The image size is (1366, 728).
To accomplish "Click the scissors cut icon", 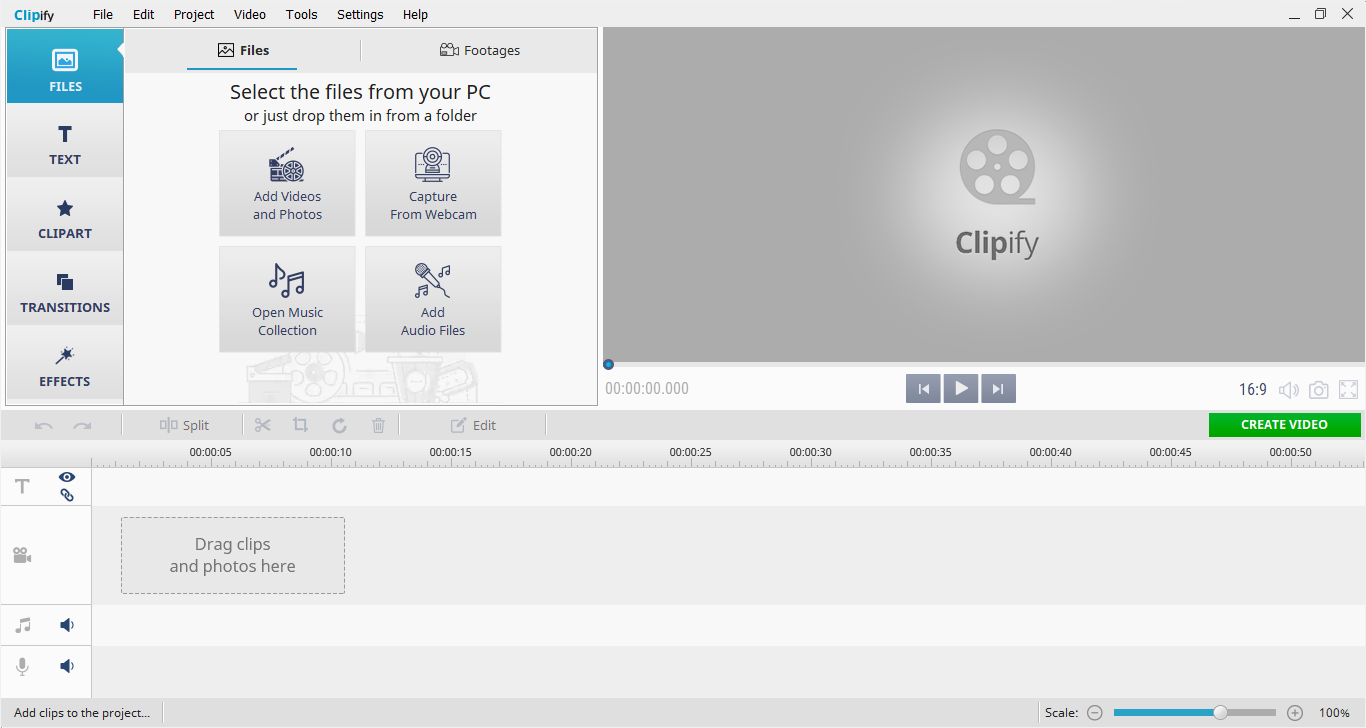I will [263, 425].
